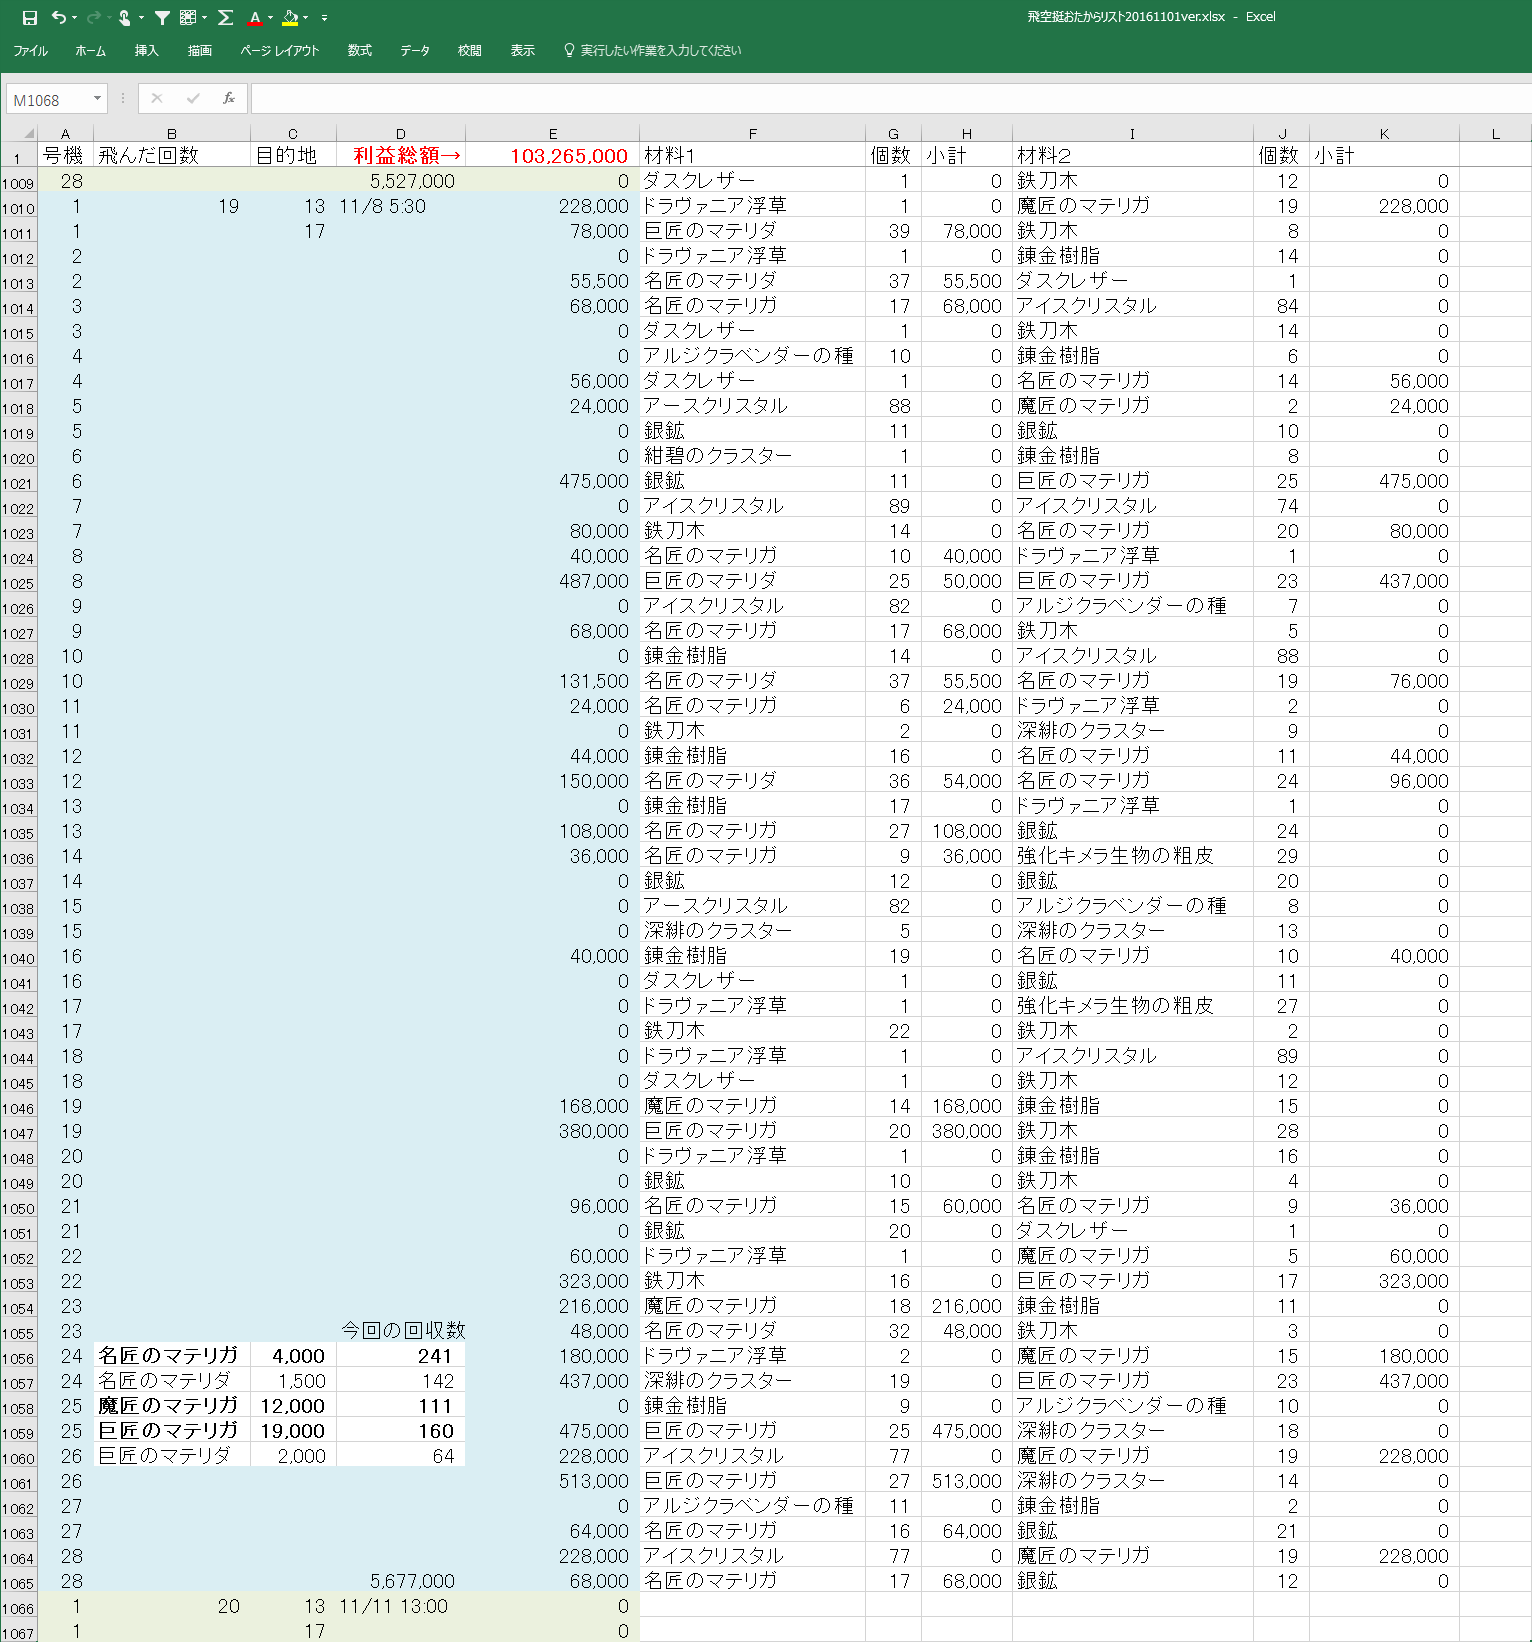1532x1642 pixels.
Task: Click the Insert Function fx icon
Action: coord(229,98)
